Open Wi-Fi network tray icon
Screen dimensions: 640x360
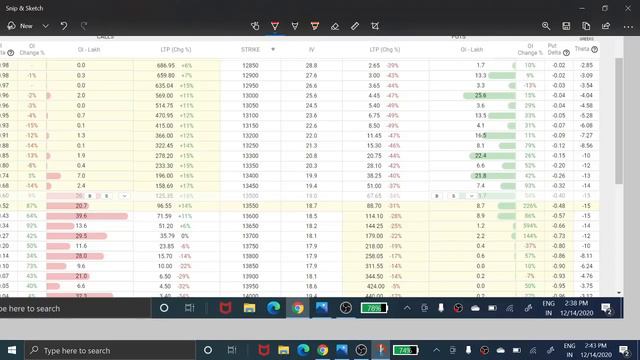click(533, 350)
